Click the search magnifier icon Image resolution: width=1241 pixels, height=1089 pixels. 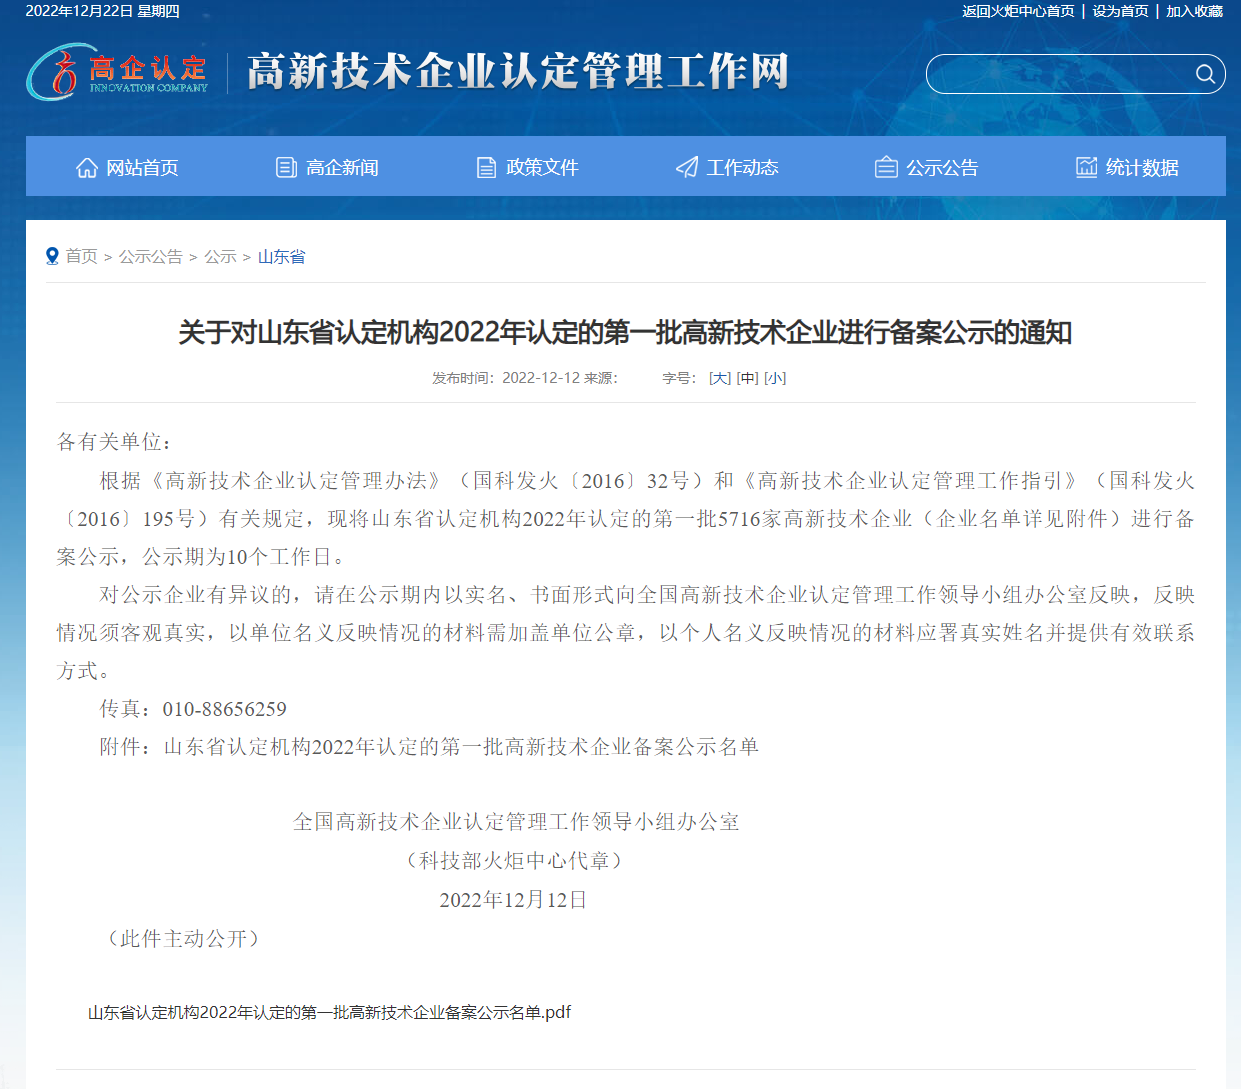(1205, 74)
